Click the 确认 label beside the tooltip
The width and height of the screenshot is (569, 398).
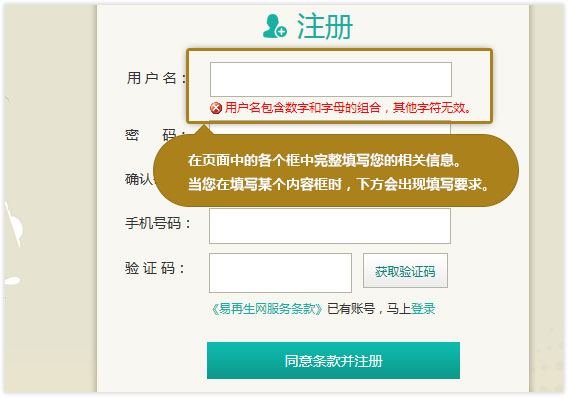coord(139,179)
